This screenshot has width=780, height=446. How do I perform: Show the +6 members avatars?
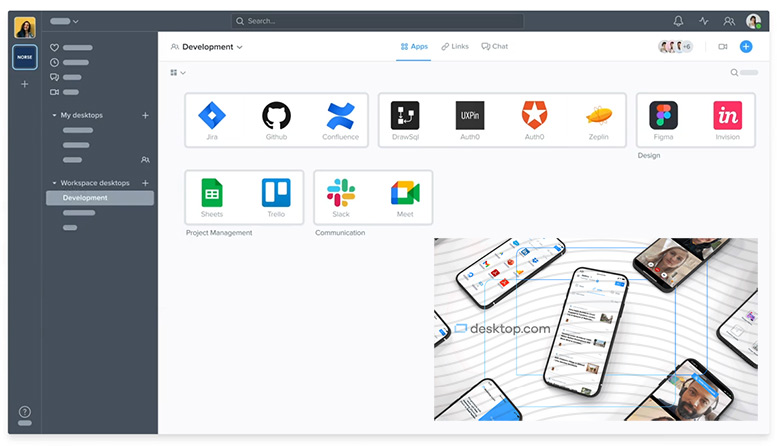click(x=675, y=46)
